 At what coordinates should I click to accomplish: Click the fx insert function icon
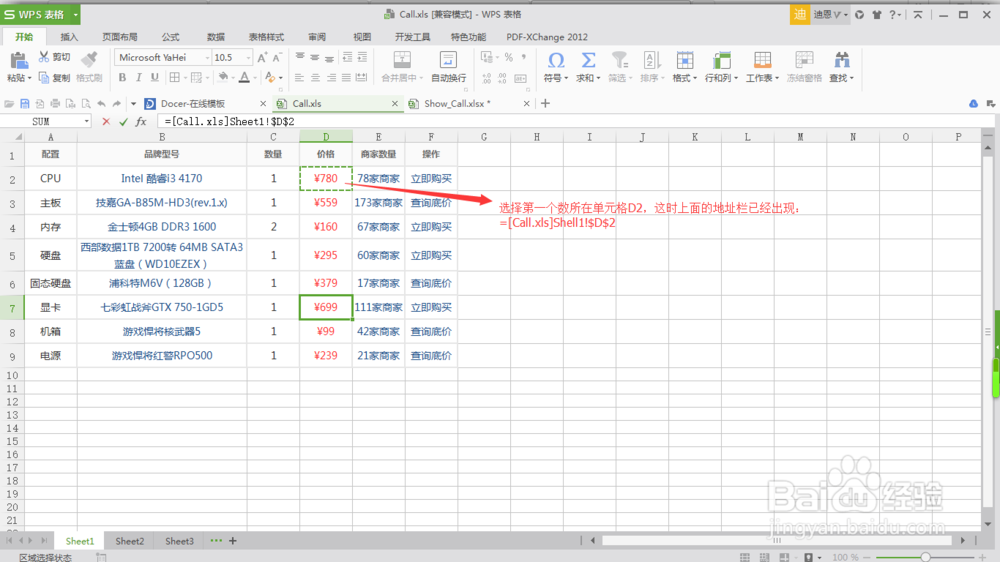pos(141,121)
